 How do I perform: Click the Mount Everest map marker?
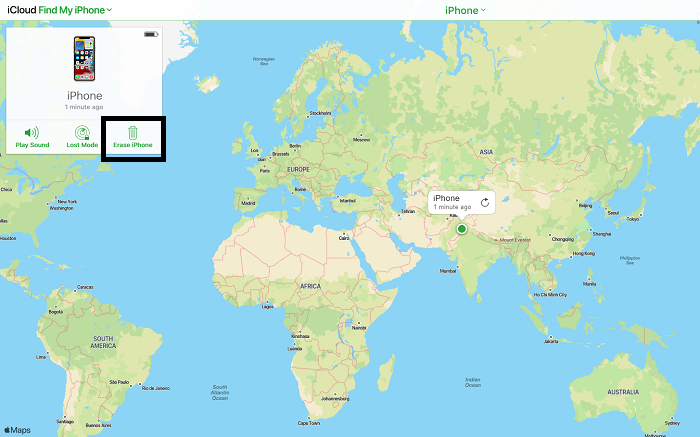497,240
